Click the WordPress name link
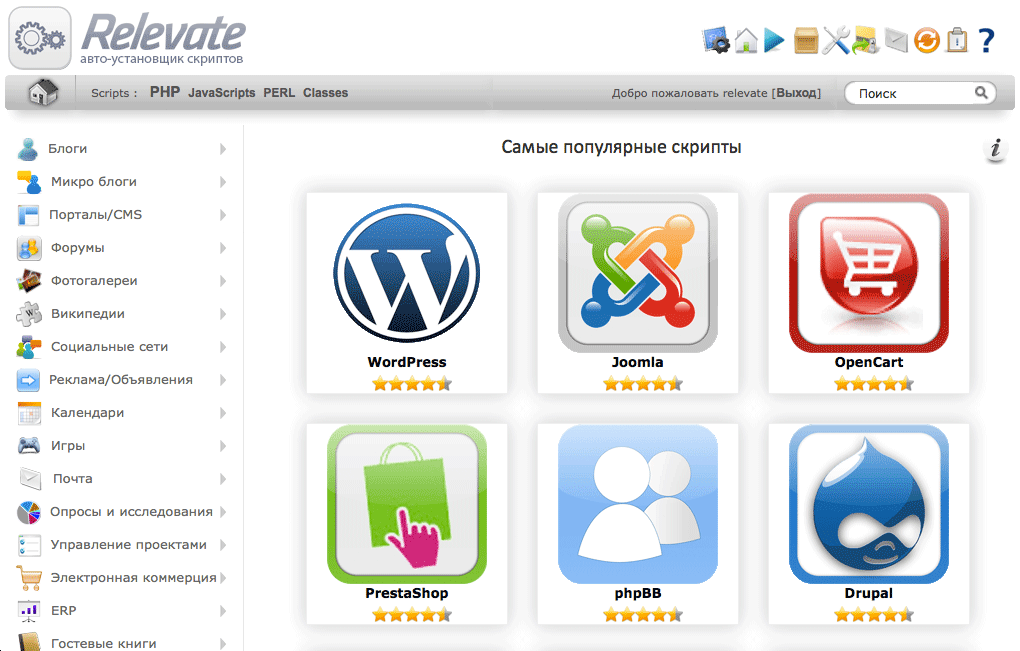 click(x=407, y=362)
